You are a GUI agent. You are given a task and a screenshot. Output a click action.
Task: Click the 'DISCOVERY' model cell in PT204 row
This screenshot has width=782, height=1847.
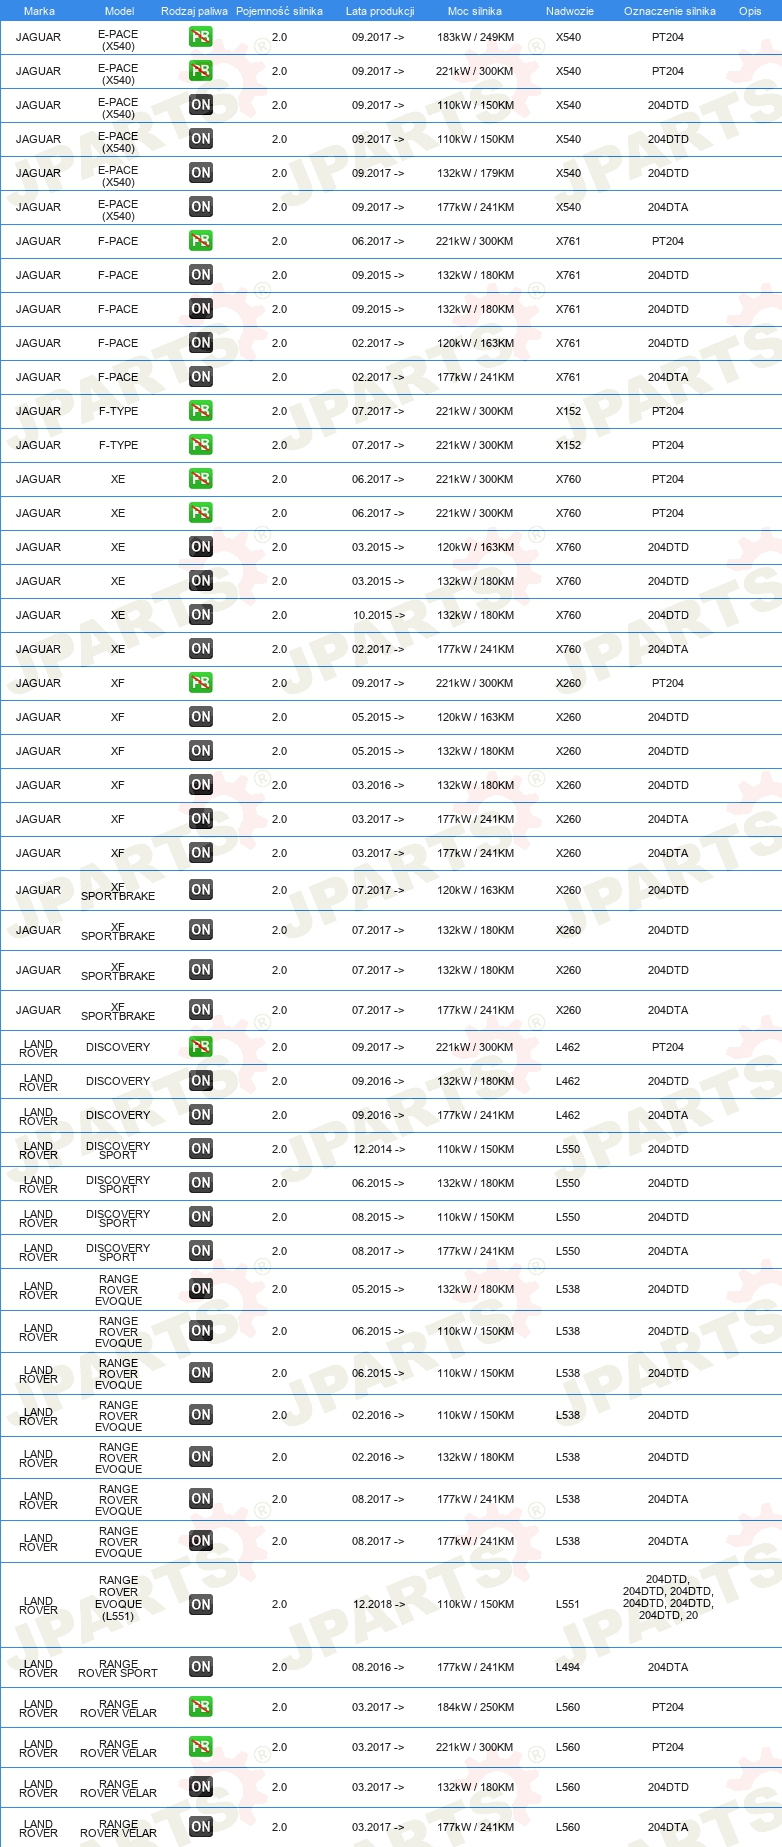point(118,1047)
